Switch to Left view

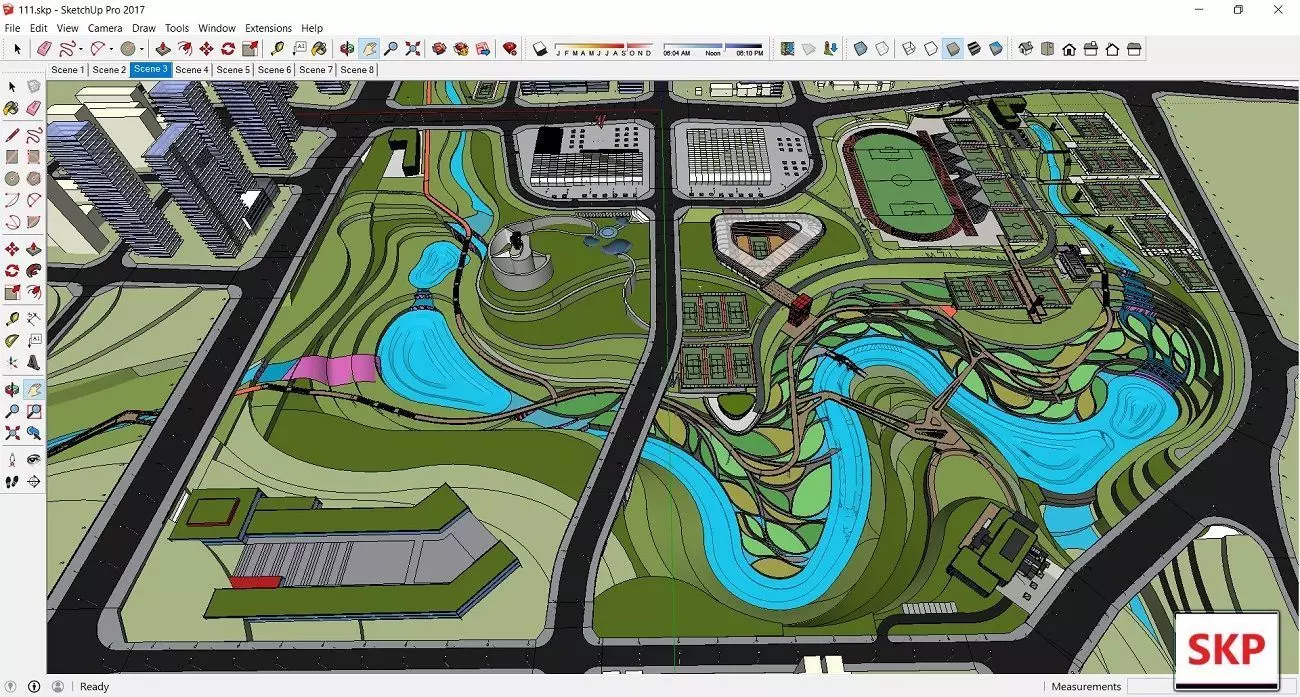1134,48
